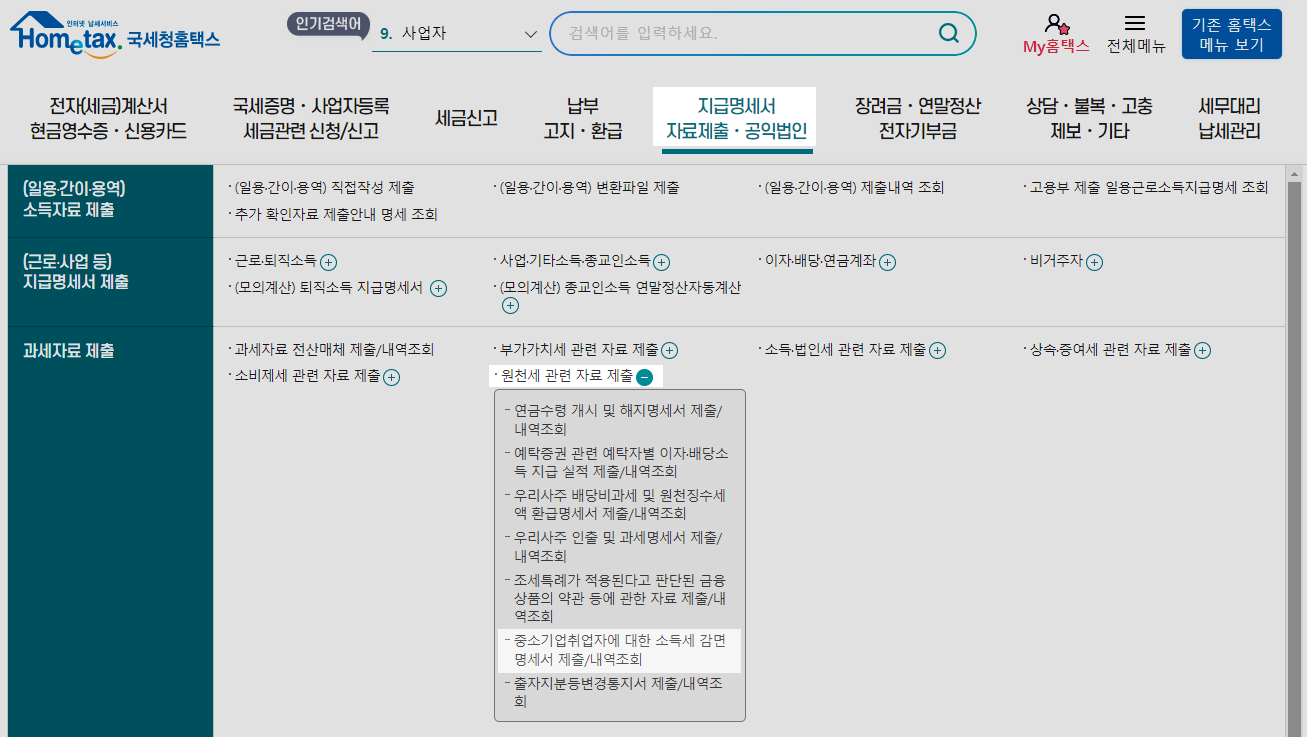Expand 사업·기타소득·종교인소득 submenu
This screenshot has width=1307, height=737.
[662, 262]
